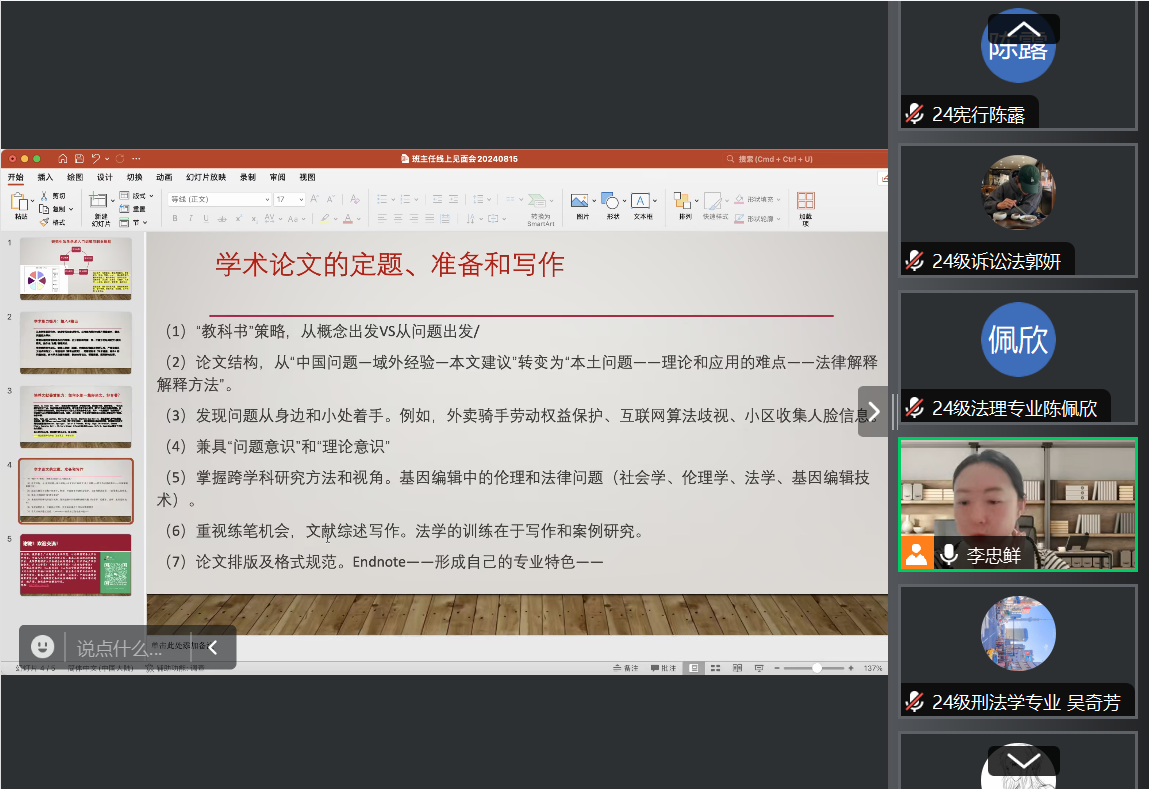Screen dimensions: 1149x789
Task: Click the Paste clipboard icon
Action: click(x=21, y=203)
